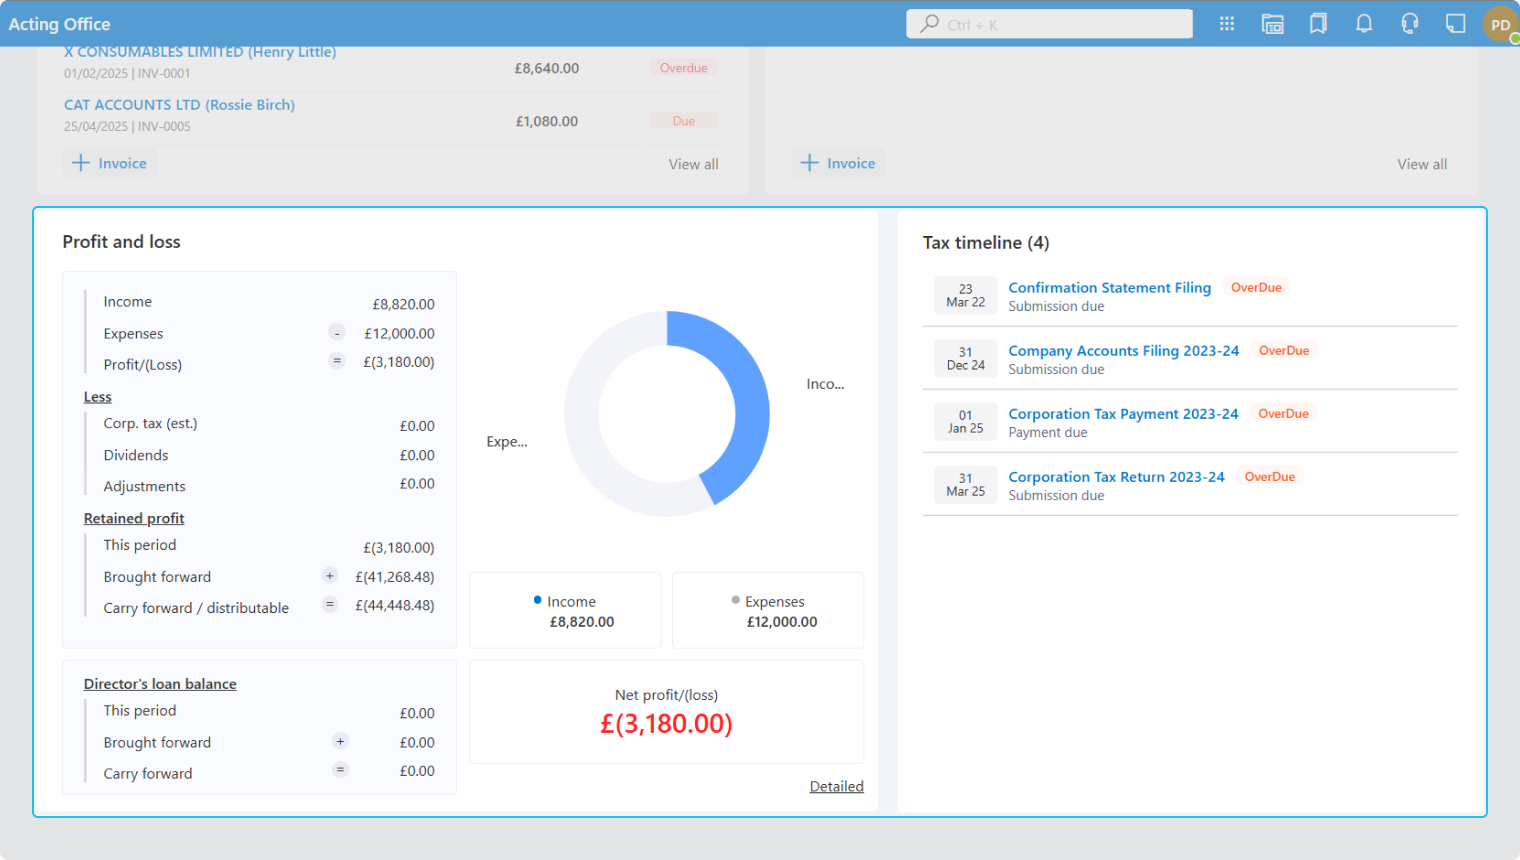Open CAT ACCOUNTS LTD invoice

pos(179,105)
